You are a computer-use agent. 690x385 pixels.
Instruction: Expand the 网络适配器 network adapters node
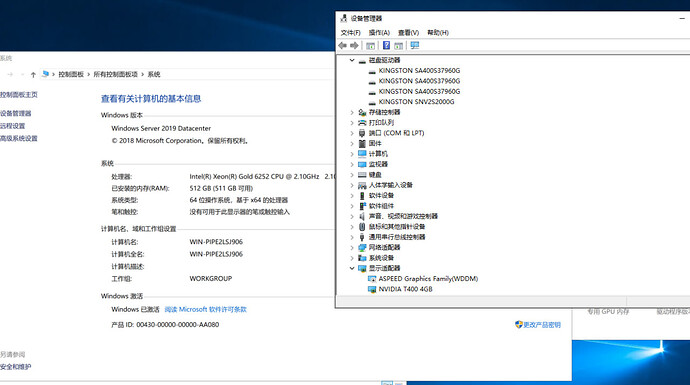click(x=352, y=247)
